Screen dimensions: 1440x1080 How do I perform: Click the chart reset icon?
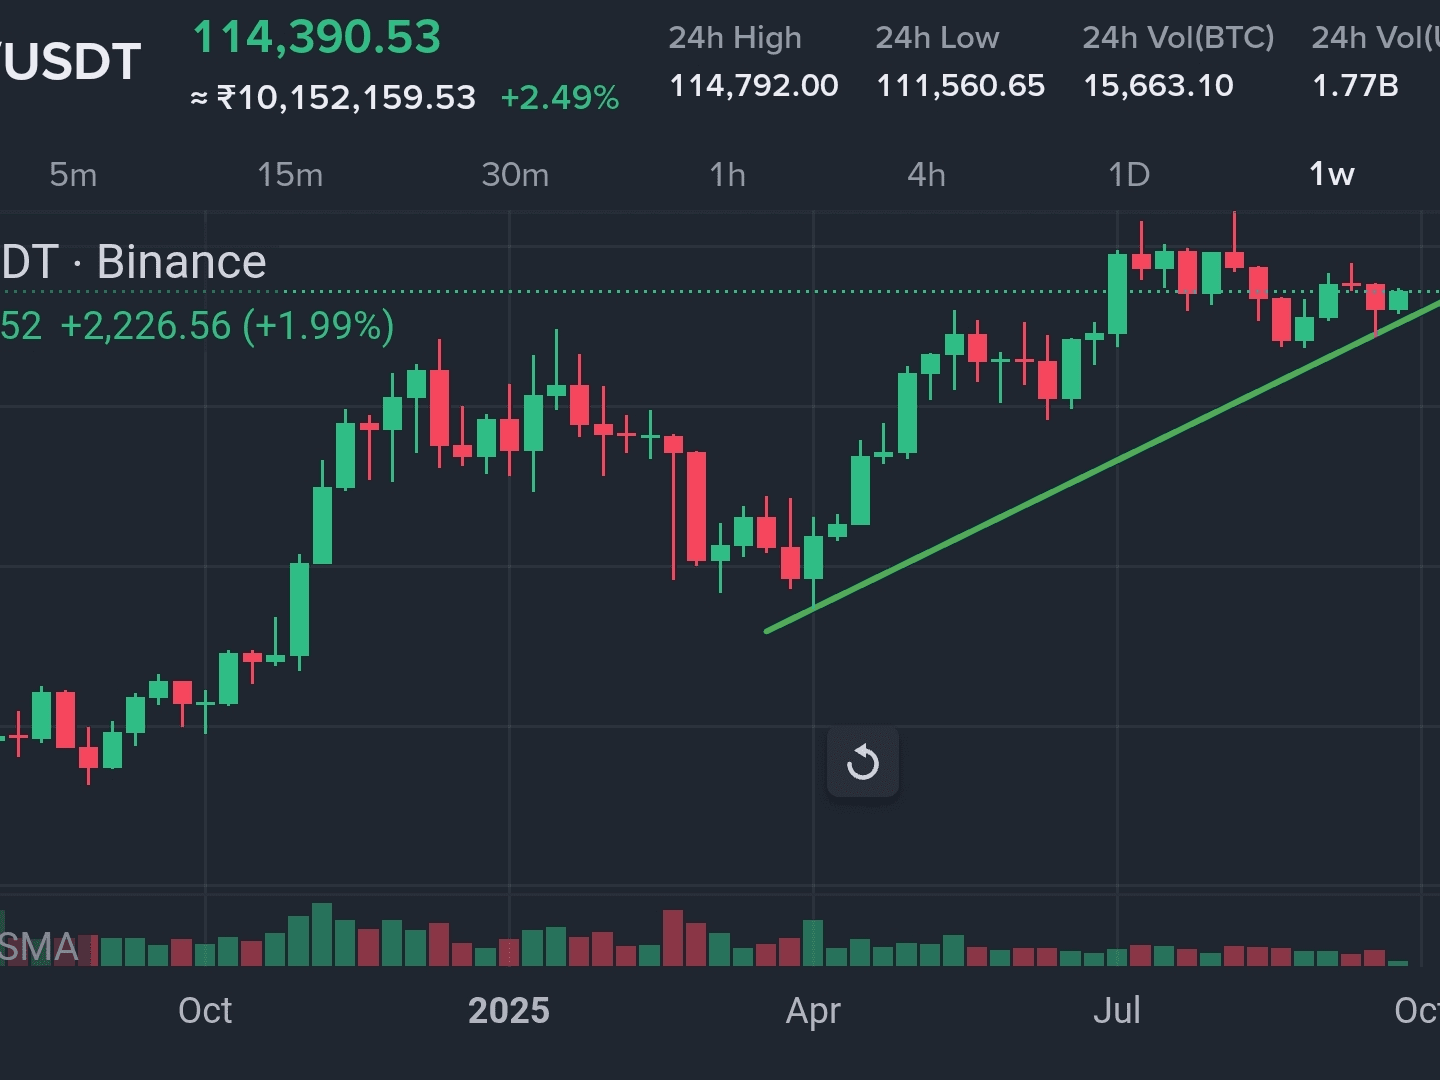[x=863, y=763]
